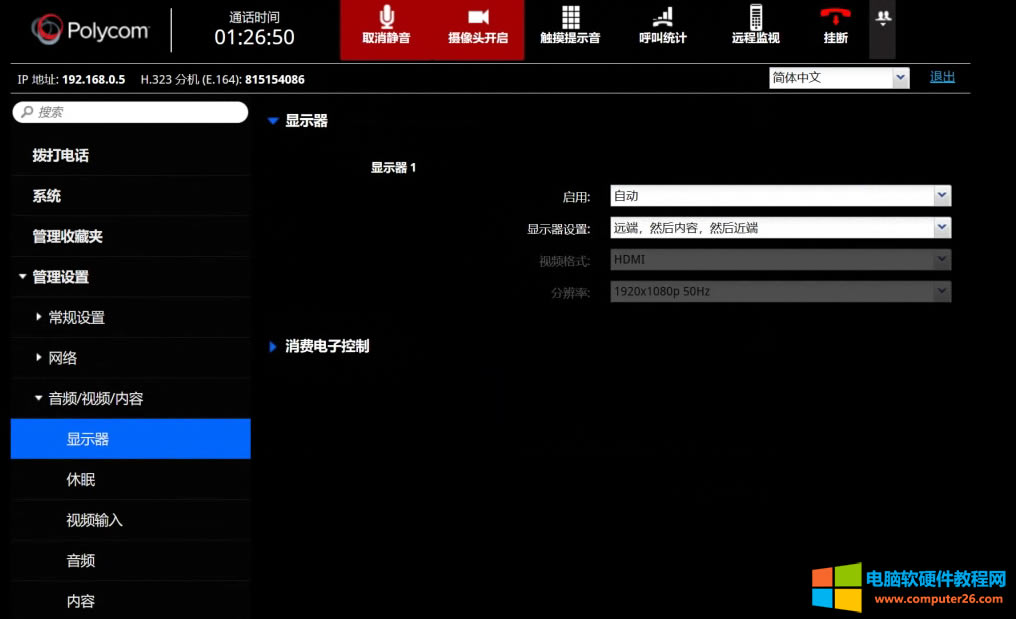Select the touch tones (触摸提示音) icon
This screenshot has width=1016, height=619.
pyautogui.click(x=570, y=22)
